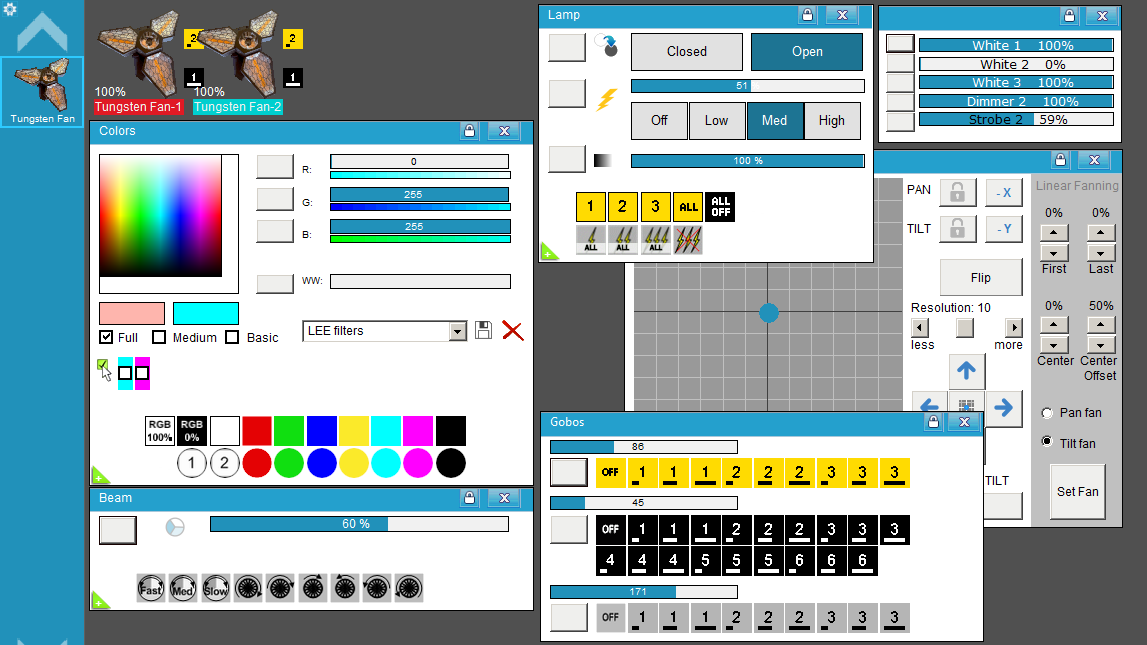
Task: Toggle the Strobe 2 channel checkbox
Action: [900, 121]
